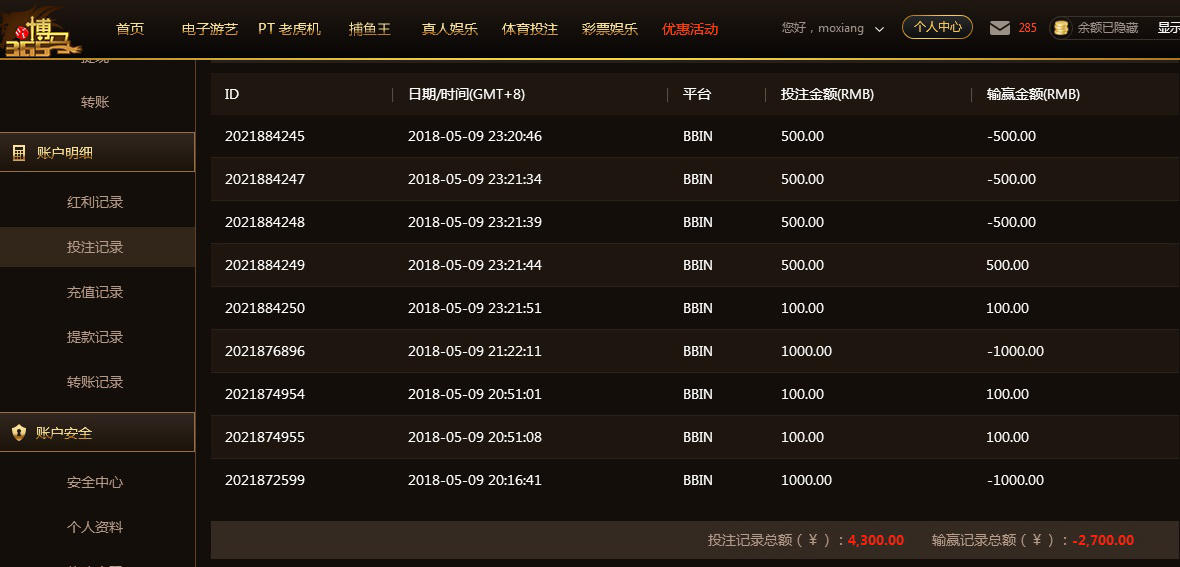Click the 平台 column header
Viewport: 1180px width, 567px height.
click(697, 94)
